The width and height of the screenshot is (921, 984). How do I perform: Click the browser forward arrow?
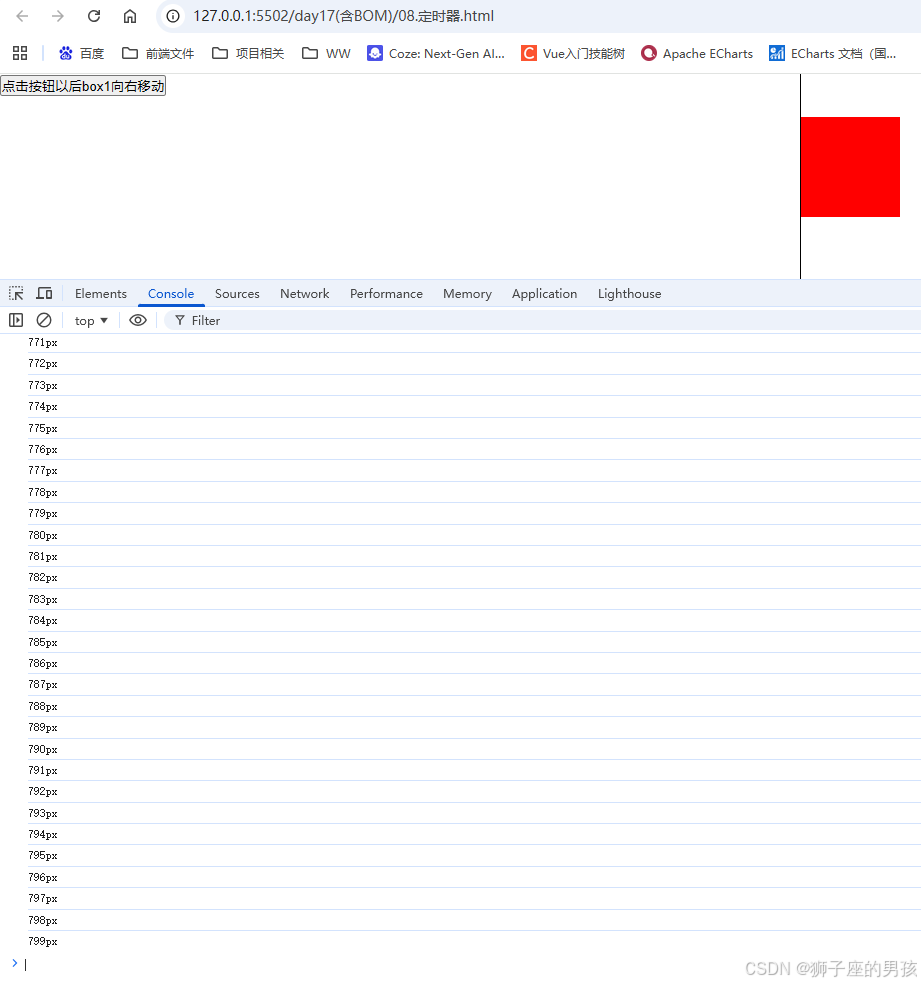(58, 16)
